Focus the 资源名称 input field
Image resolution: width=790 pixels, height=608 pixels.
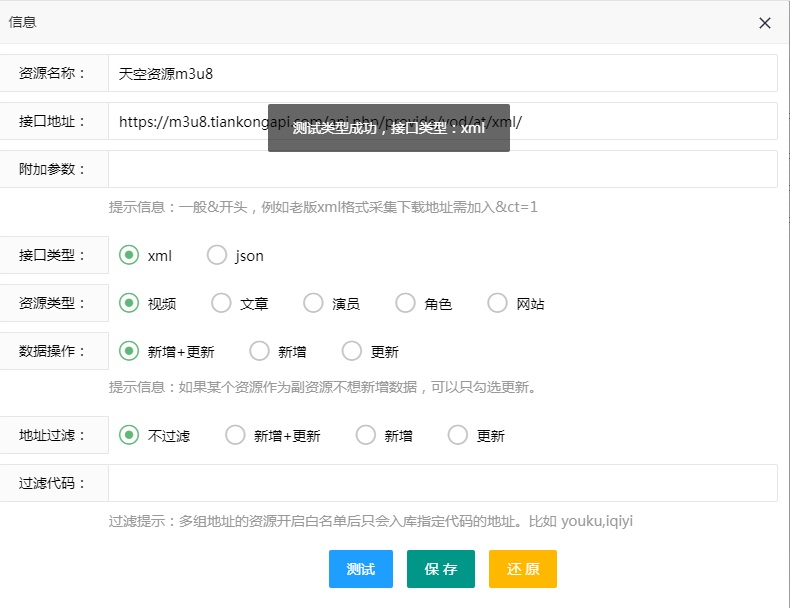point(442,73)
